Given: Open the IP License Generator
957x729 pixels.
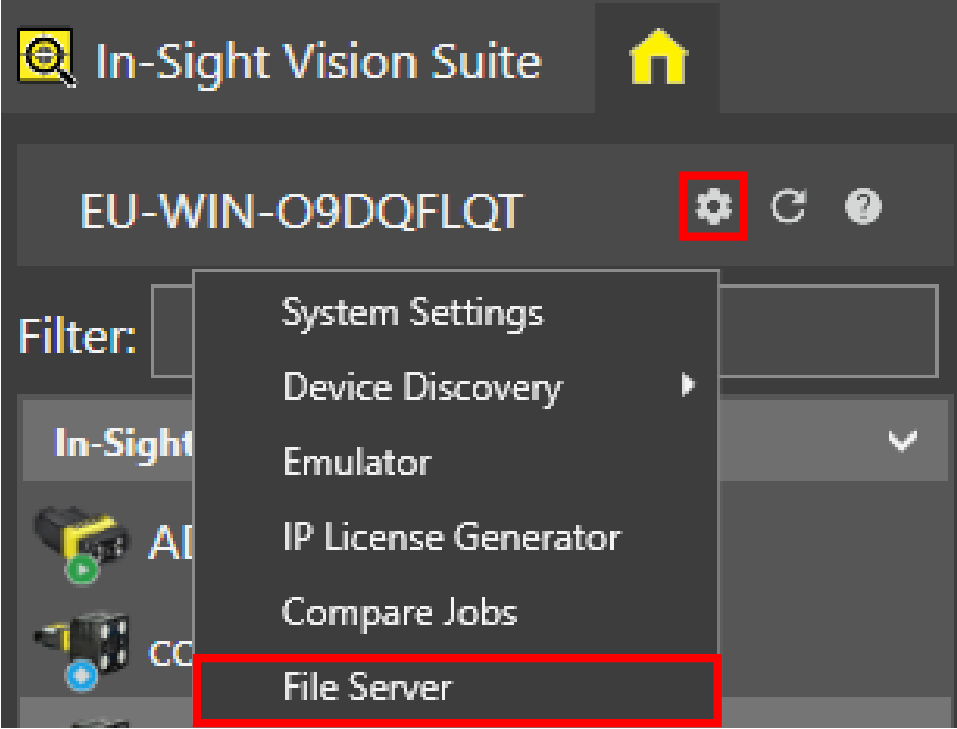Looking at the screenshot, I should tap(451, 537).
